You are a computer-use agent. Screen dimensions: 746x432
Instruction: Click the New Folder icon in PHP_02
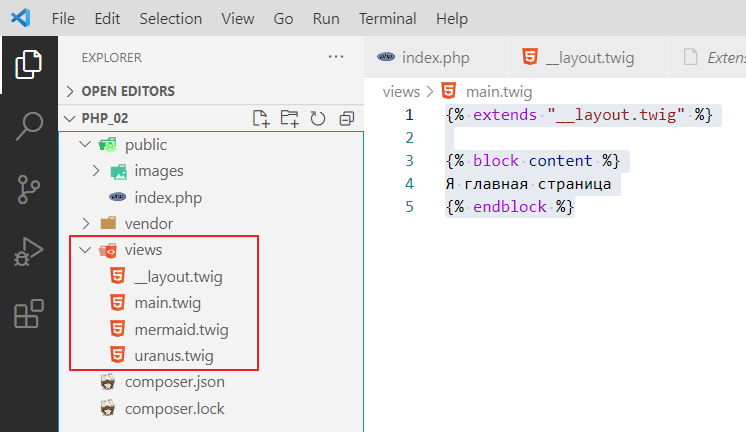[x=289, y=119]
